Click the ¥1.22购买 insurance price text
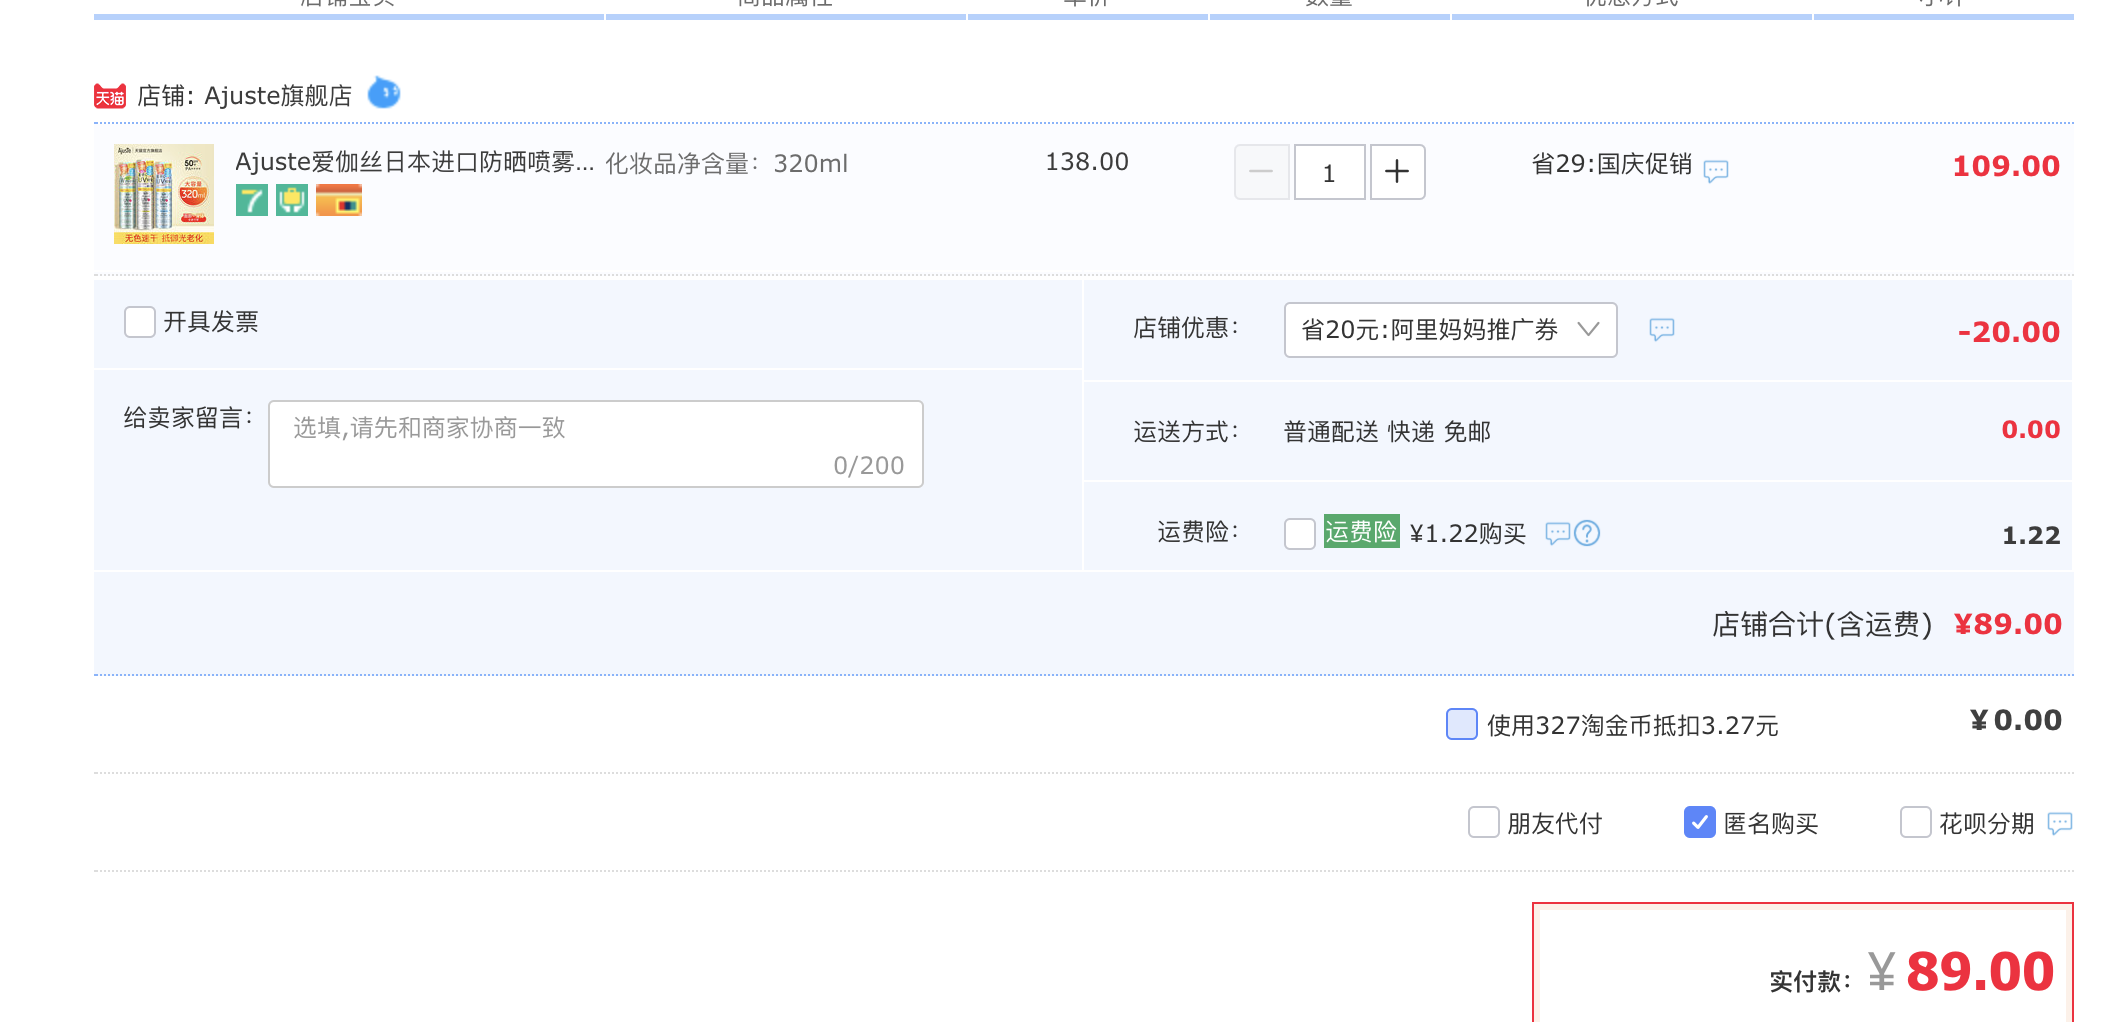 pyautogui.click(x=1468, y=534)
